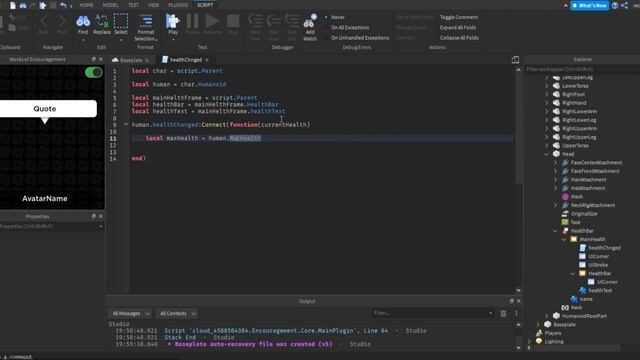Click Collapse All Folds

click(x=459, y=38)
